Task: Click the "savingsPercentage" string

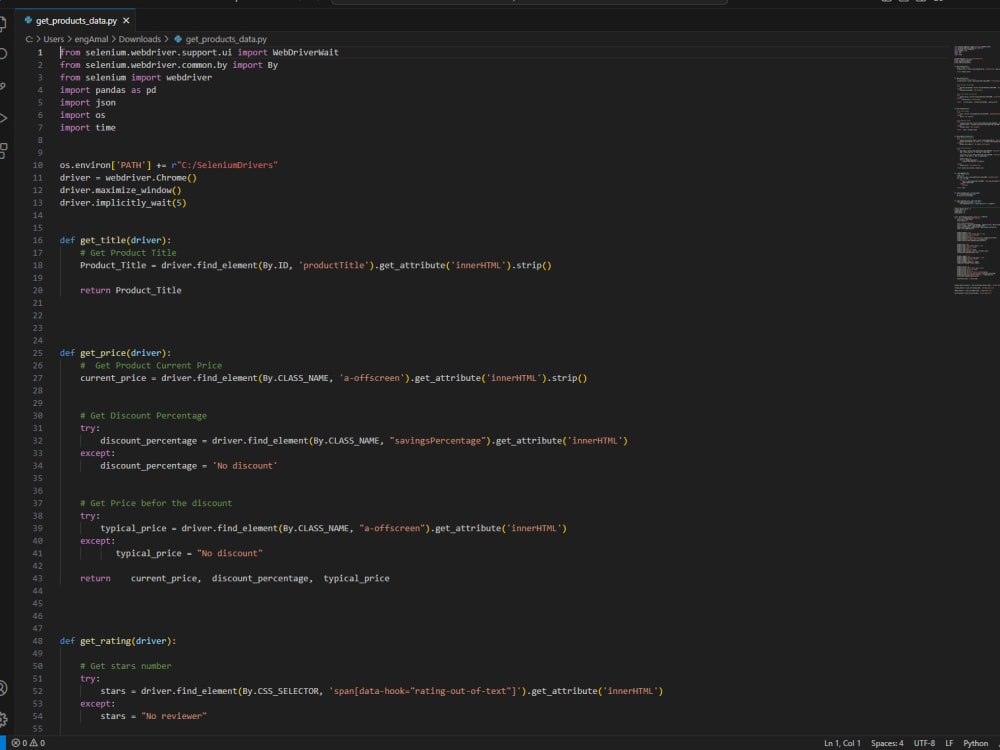Action: 438,441
